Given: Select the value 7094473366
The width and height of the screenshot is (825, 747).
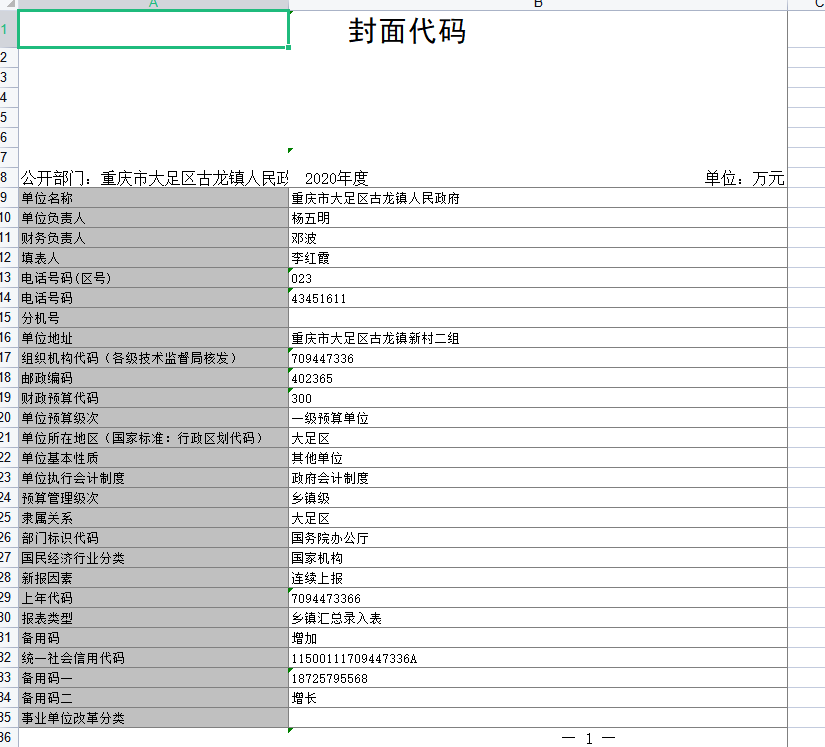Looking at the screenshot, I should click(538, 598).
